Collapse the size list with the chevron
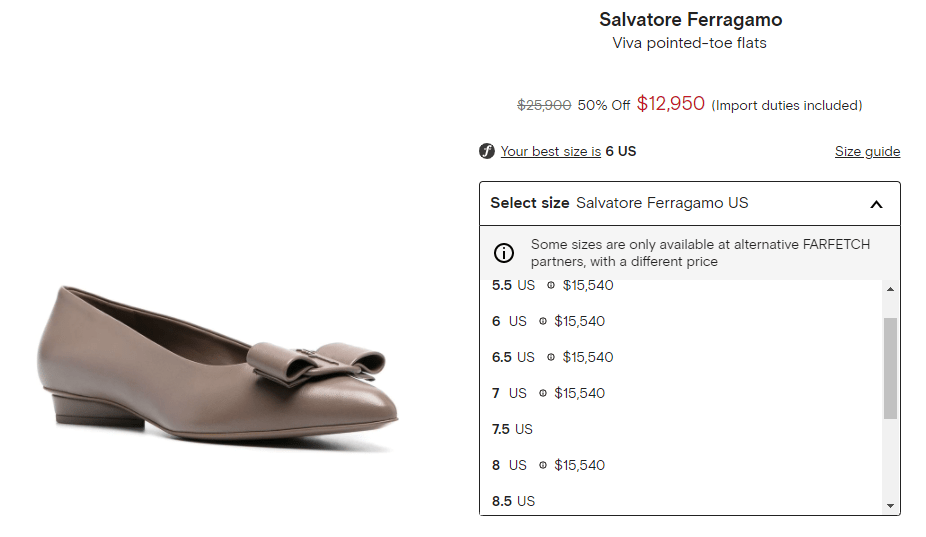This screenshot has height=537, width=926. pos(876,204)
